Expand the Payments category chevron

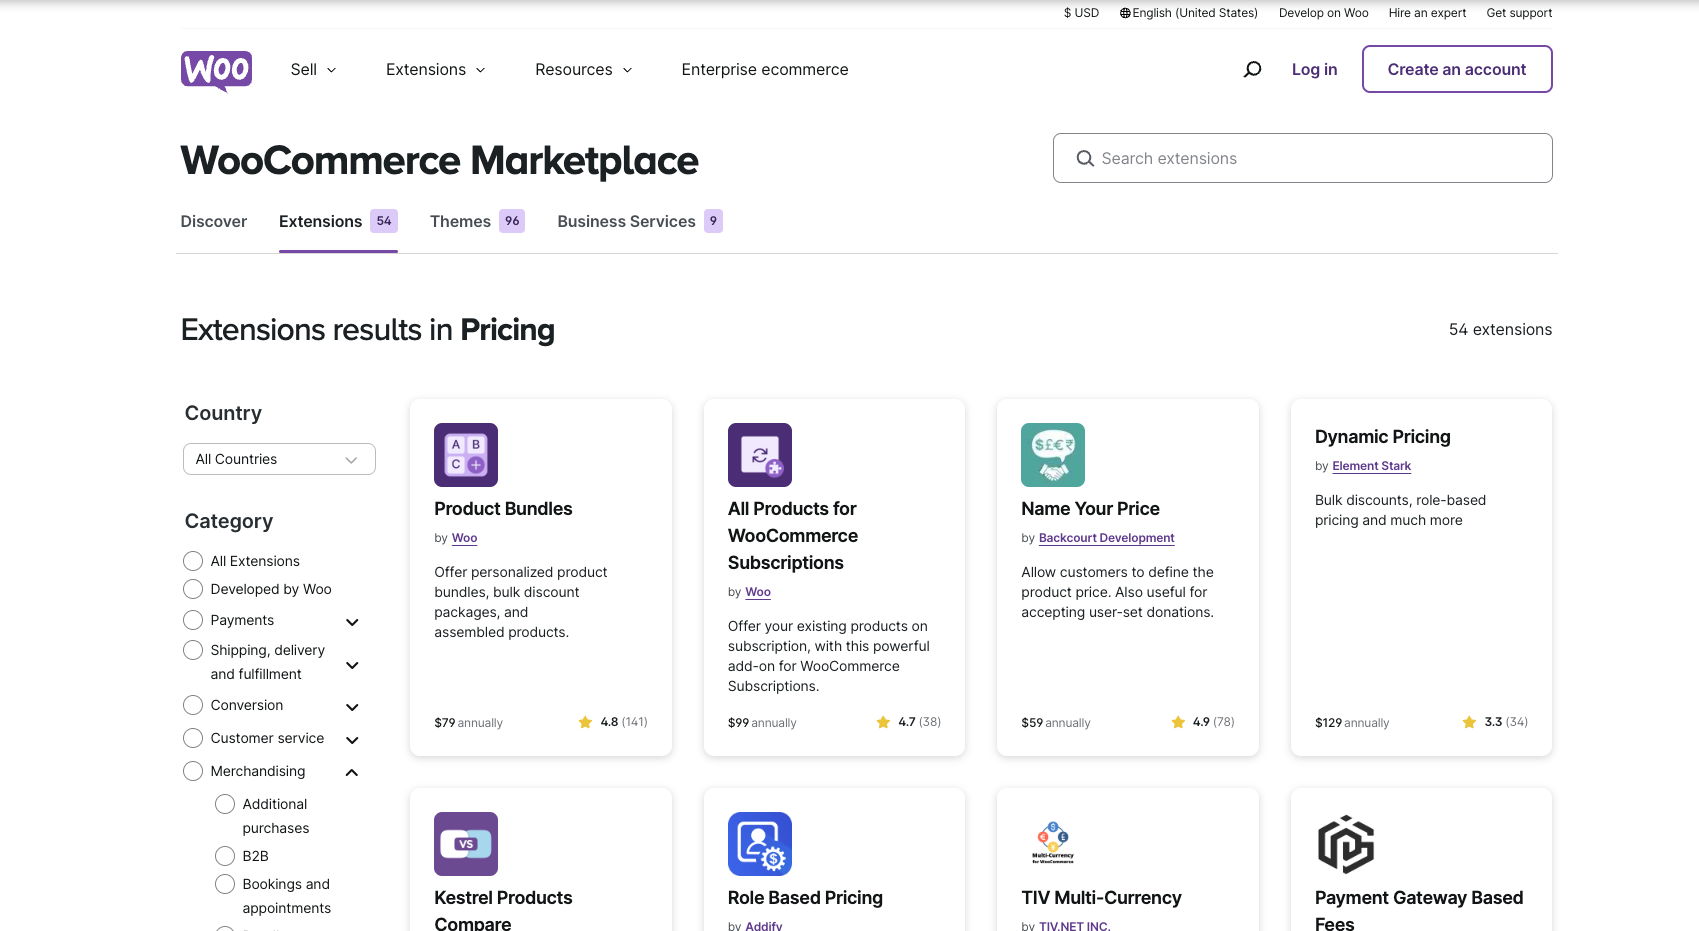coord(352,622)
